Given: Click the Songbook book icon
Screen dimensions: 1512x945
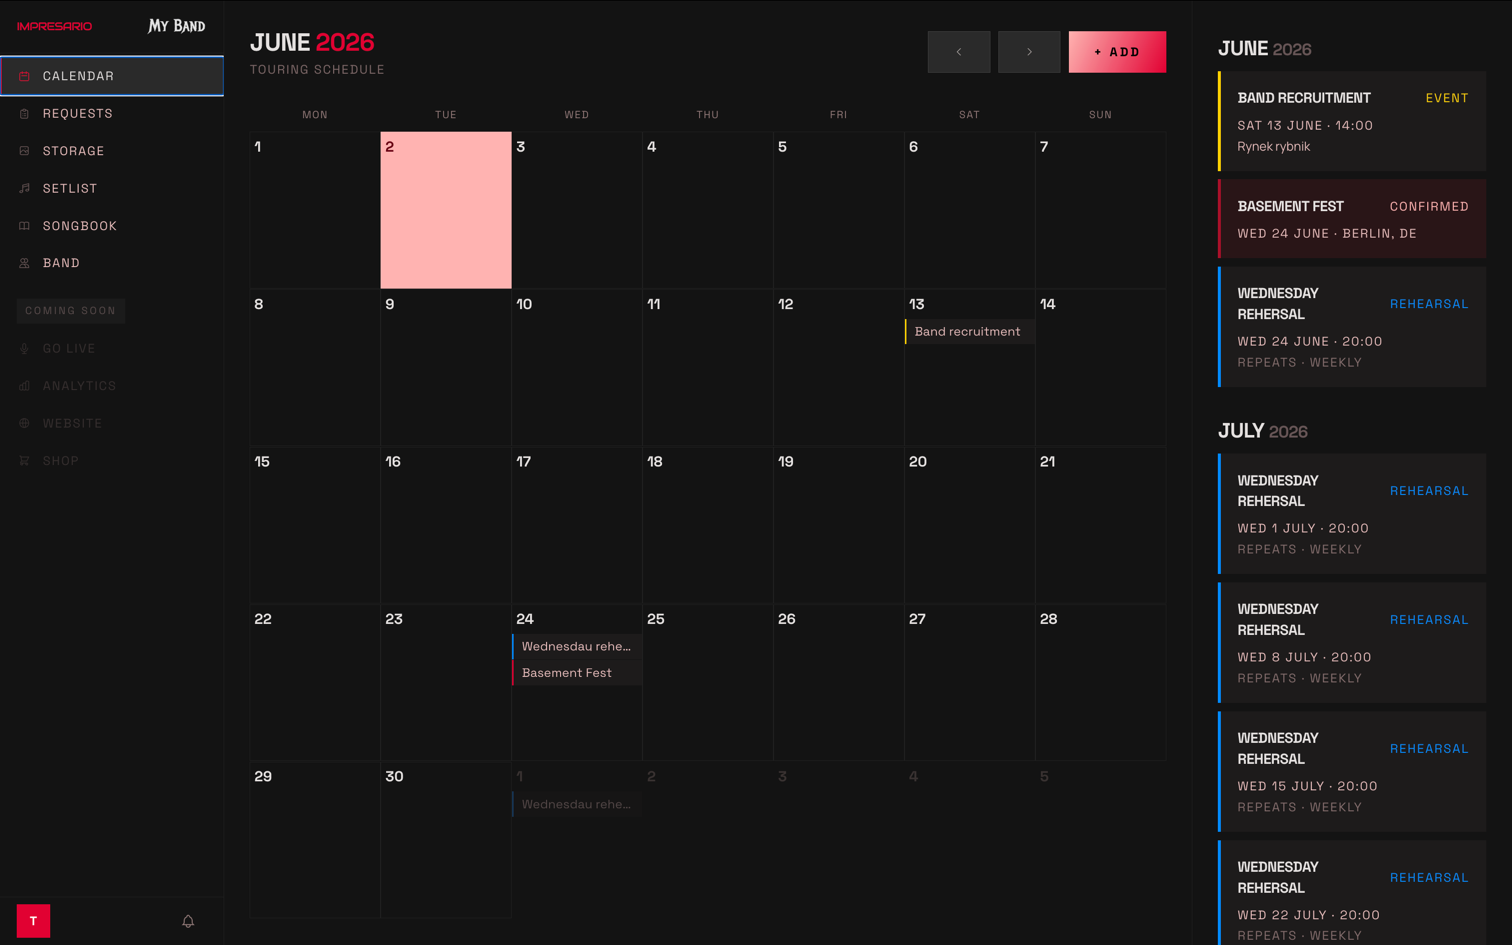Looking at the screenshot, I should pyautogui.click(x=24, y=226).
